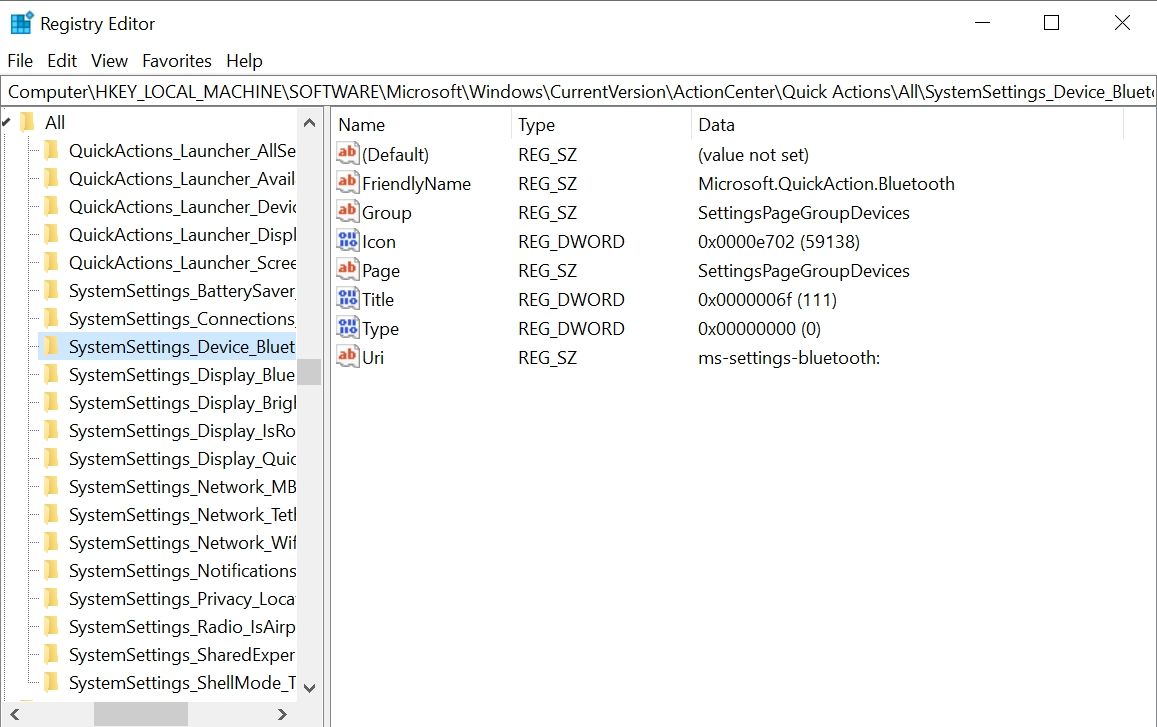The width and height of the screenshot is (1157, 727).
Task: Click folder icon of the All key
Action: [27, 123]
